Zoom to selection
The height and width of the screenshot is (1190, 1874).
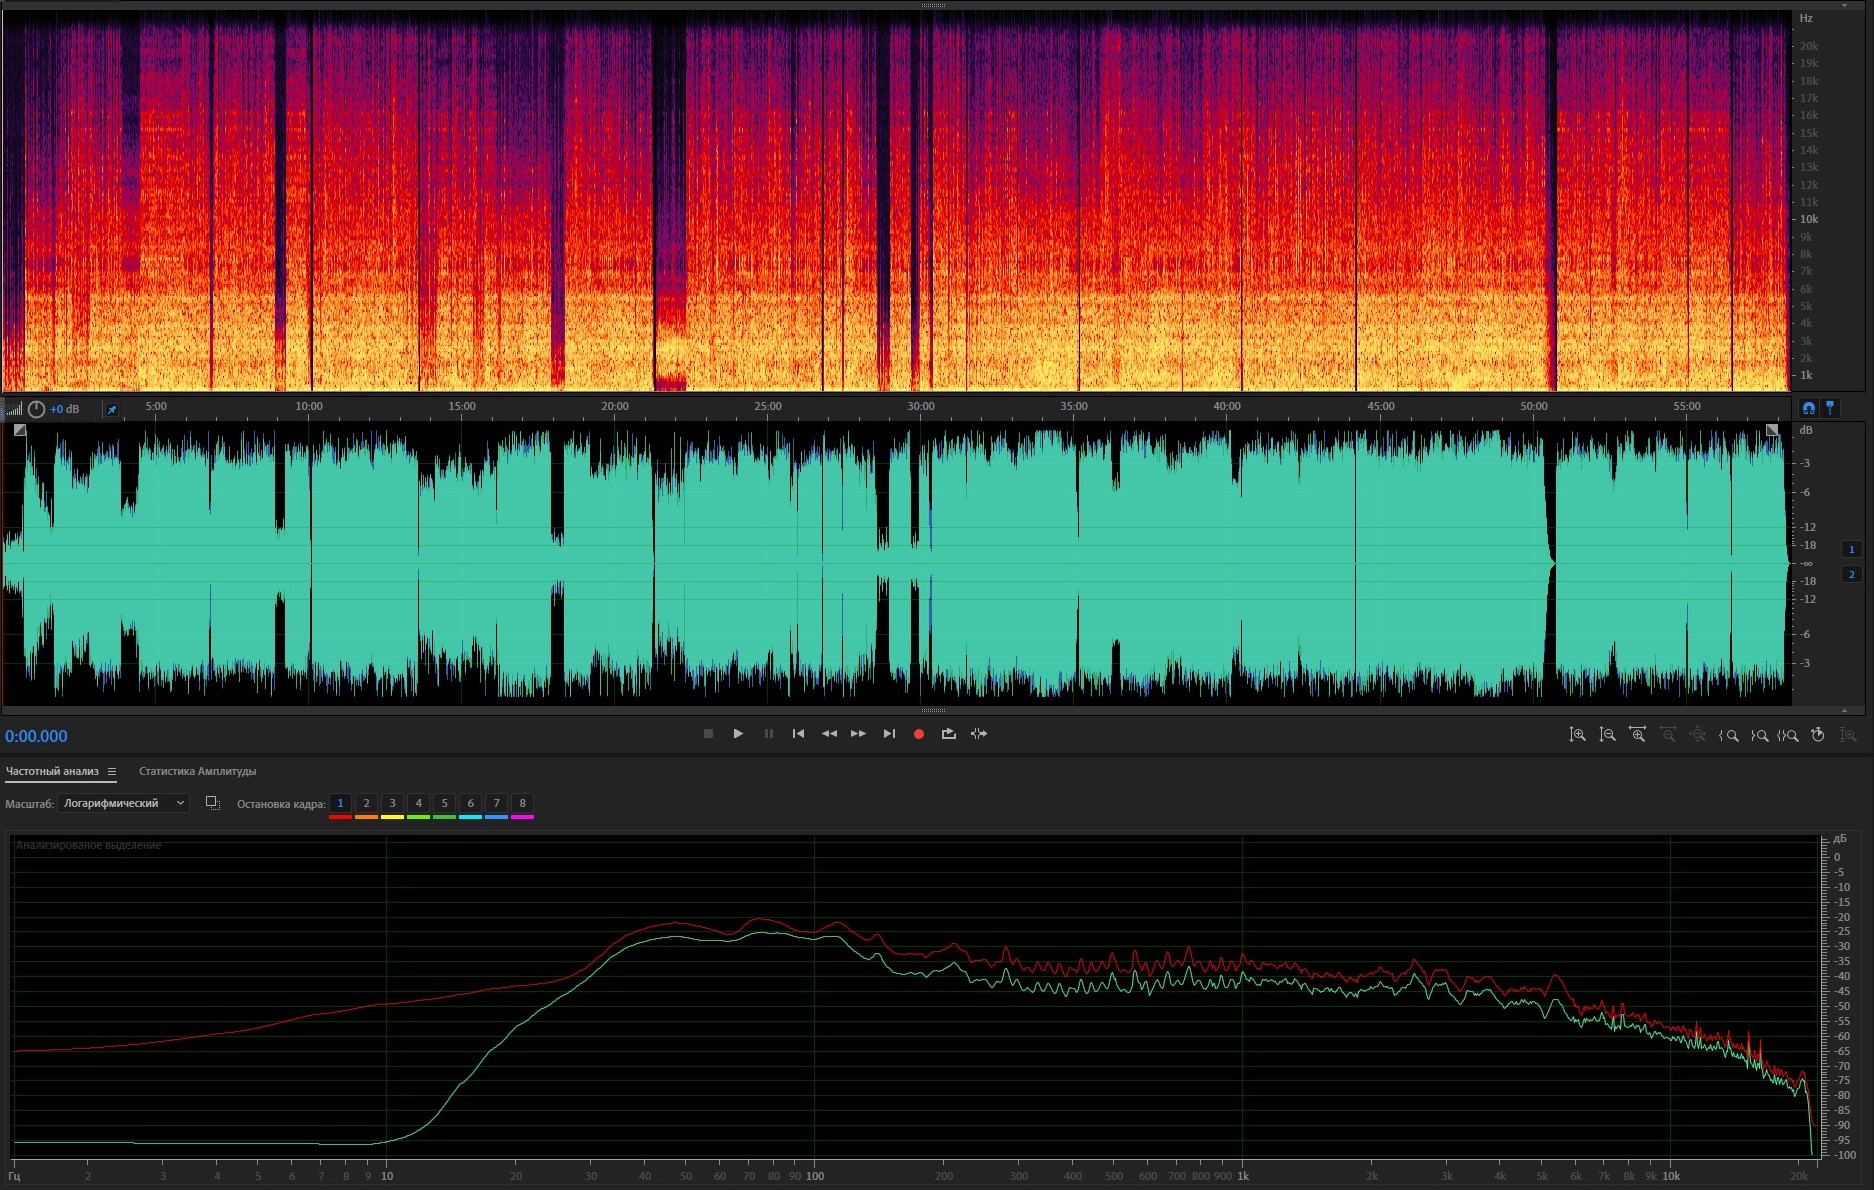point(1788,735)
